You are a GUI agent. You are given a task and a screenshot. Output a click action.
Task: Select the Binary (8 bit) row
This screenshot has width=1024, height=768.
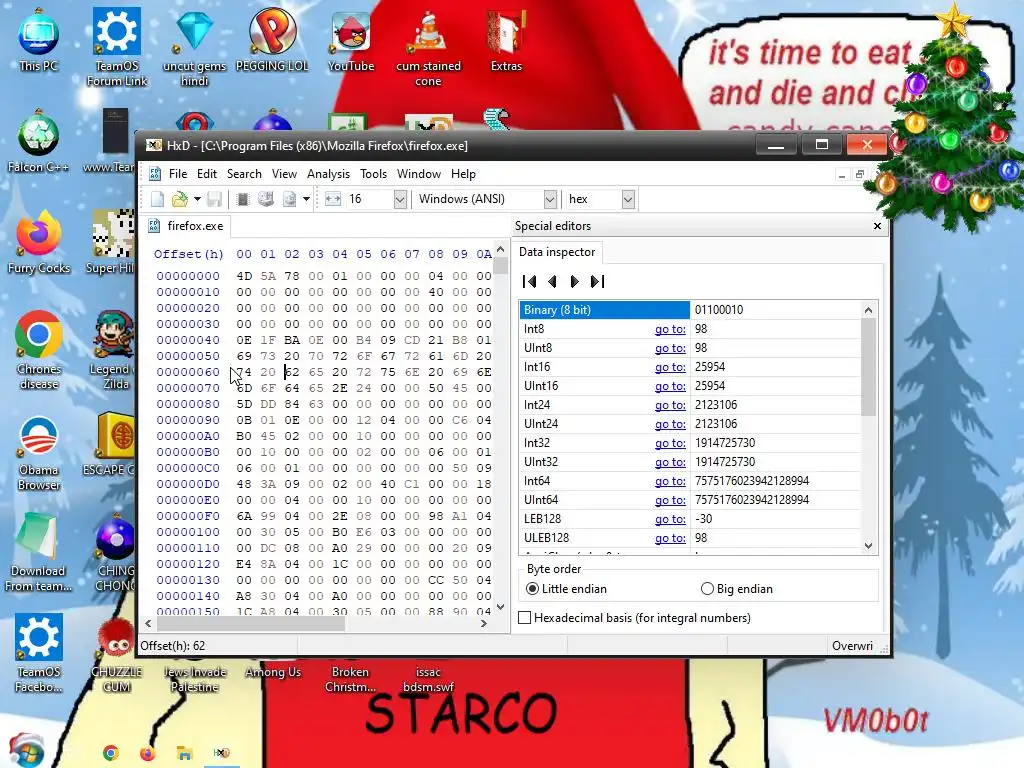690,310
